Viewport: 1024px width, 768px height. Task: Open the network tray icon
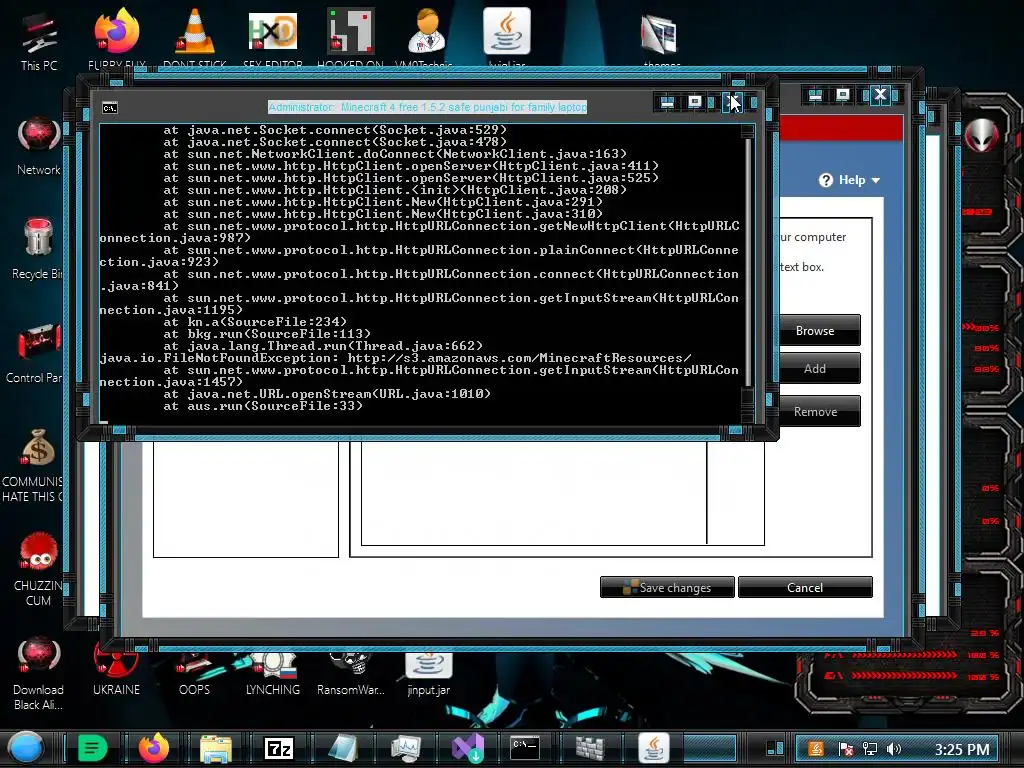870,749
